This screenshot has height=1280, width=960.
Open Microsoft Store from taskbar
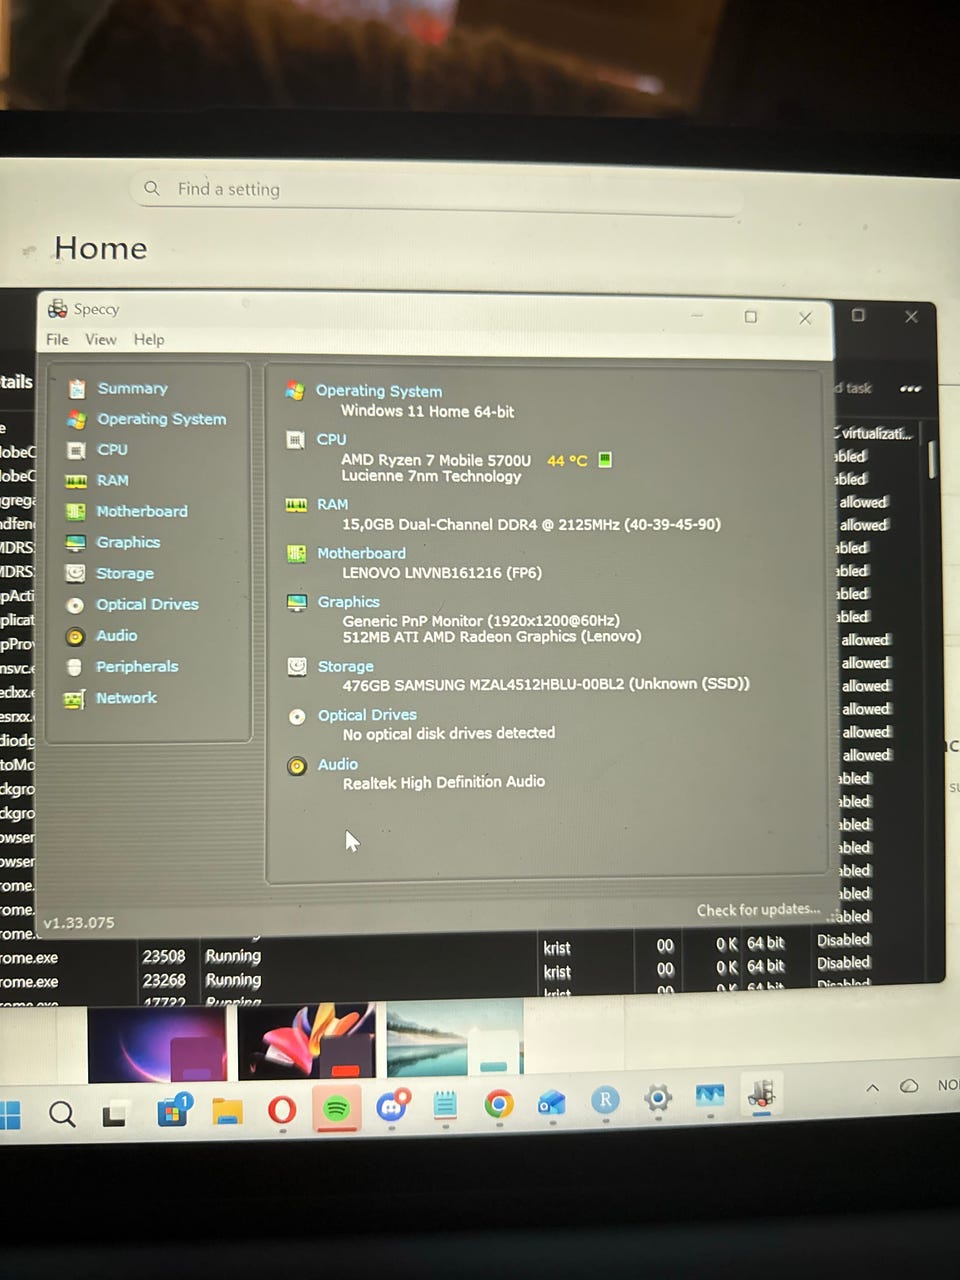[172, 1109]
